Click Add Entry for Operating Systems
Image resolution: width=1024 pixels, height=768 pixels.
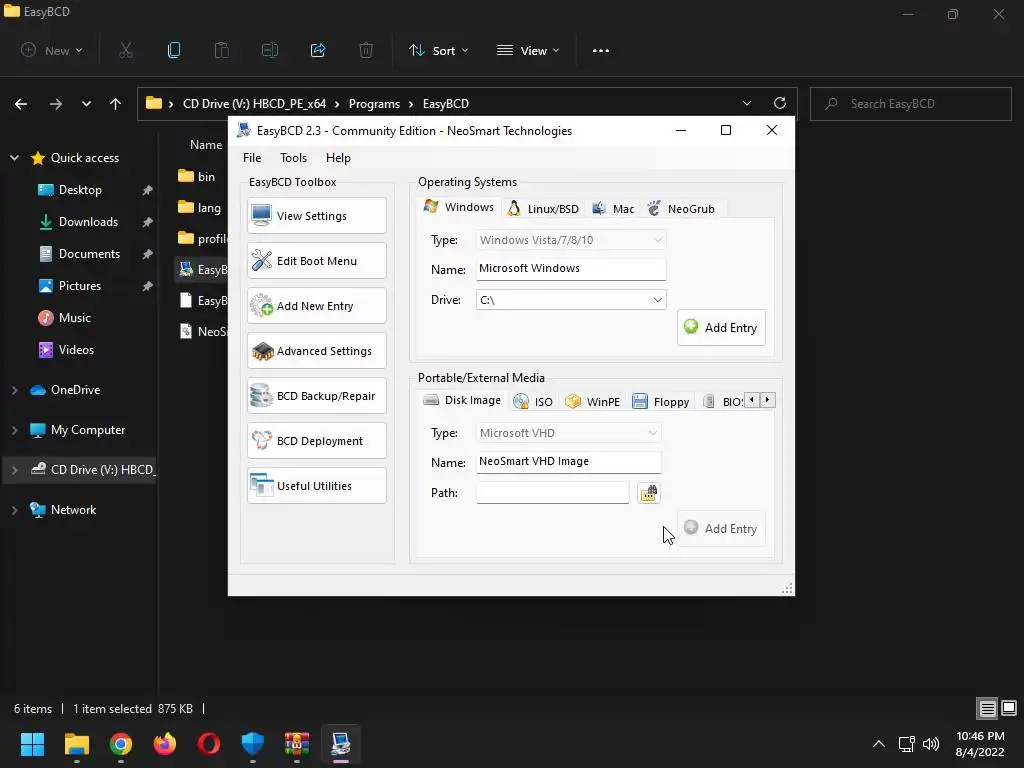coord(721,328)
